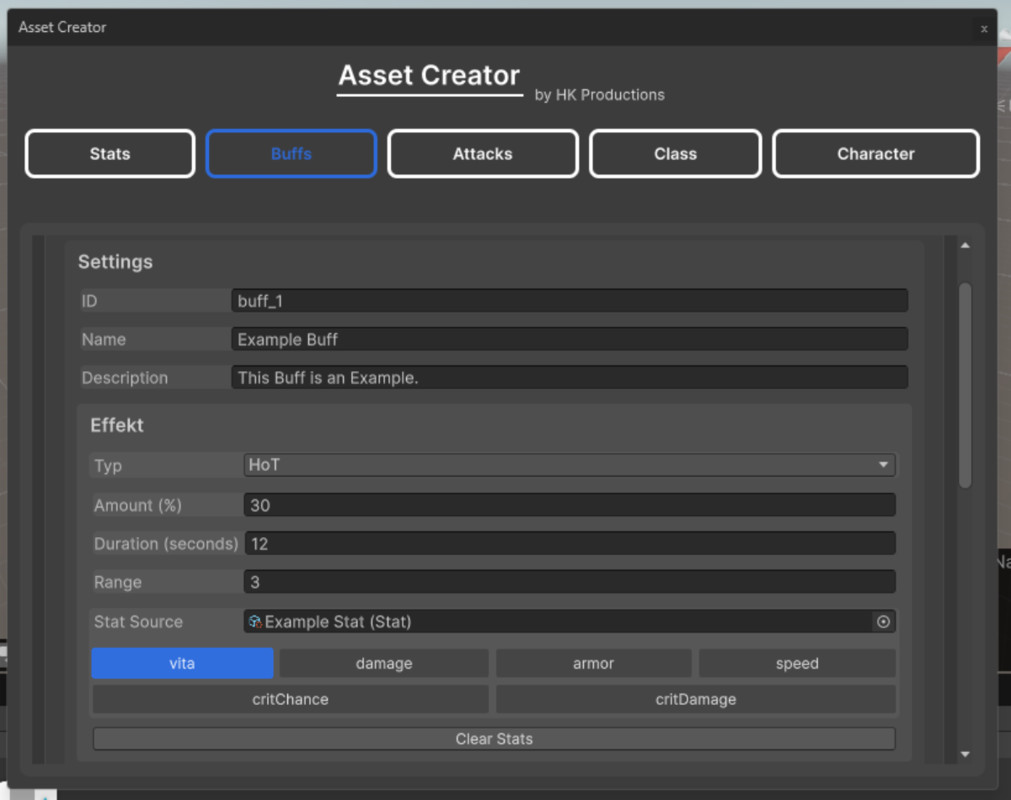Click the ID field containing buff_1
This screenshot has width=1011, height=800.
click(x=570, y=300)
